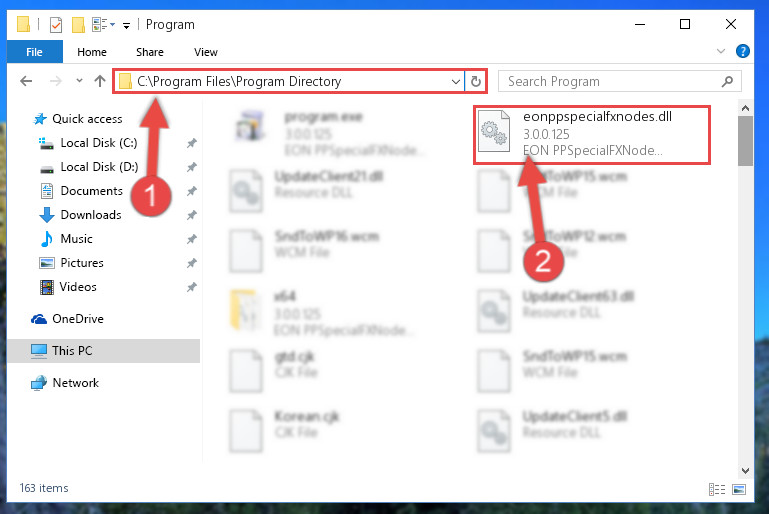The width and height of the screenshot is (769, 514).
Task: Open the File menu
Action: click(34, 51)
